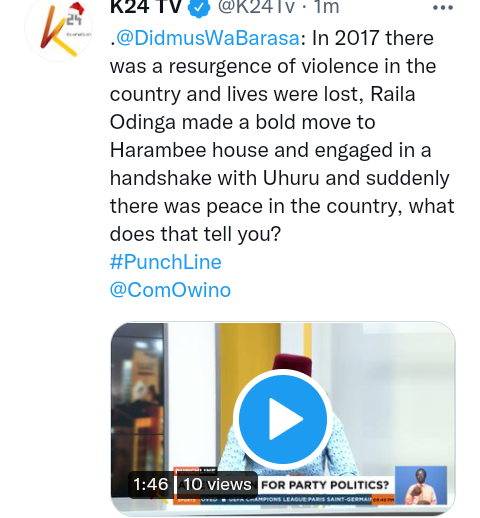Click the @K24Tv handle
The width and height of the screenshot is (480, 518).
point(256,7)
